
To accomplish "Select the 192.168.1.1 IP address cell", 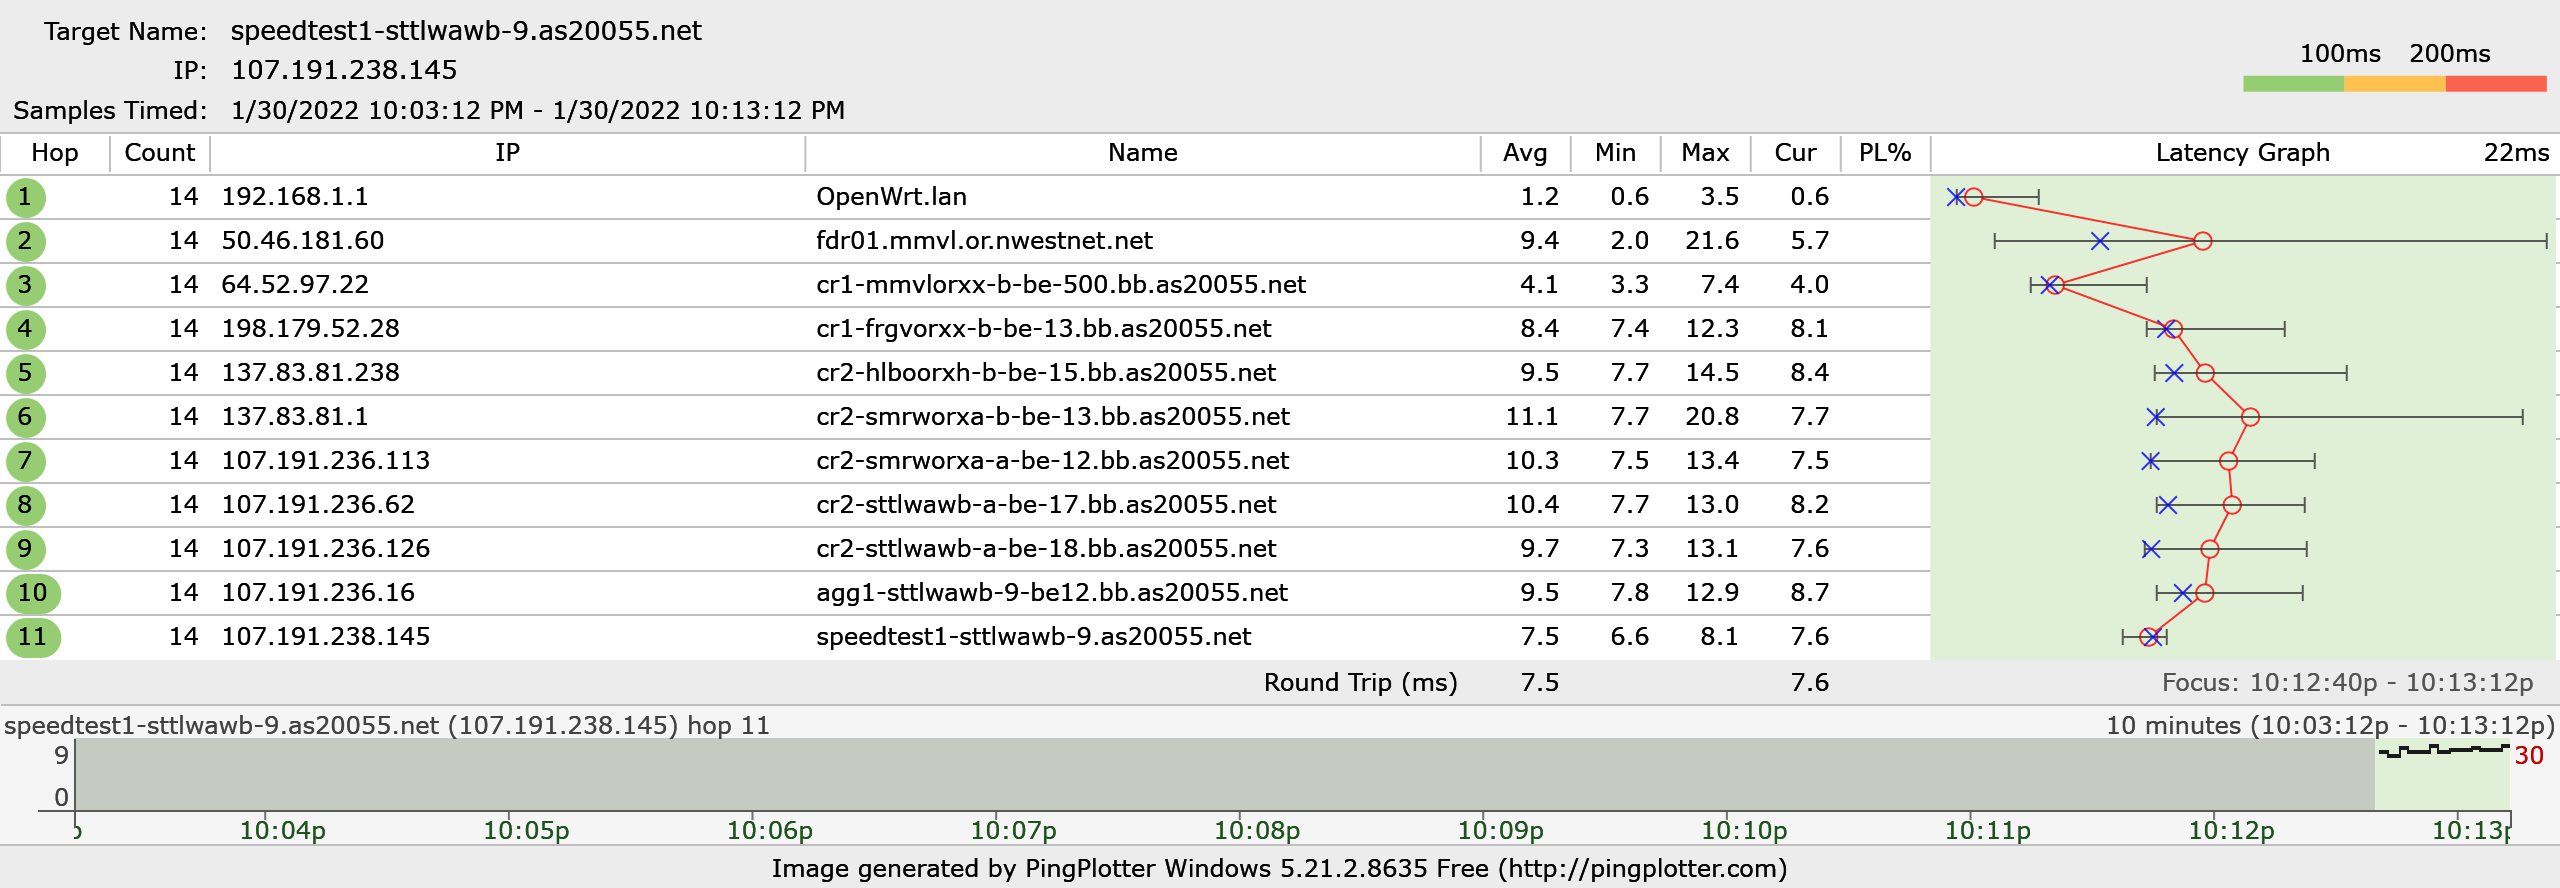I will (x=295, y=197).
